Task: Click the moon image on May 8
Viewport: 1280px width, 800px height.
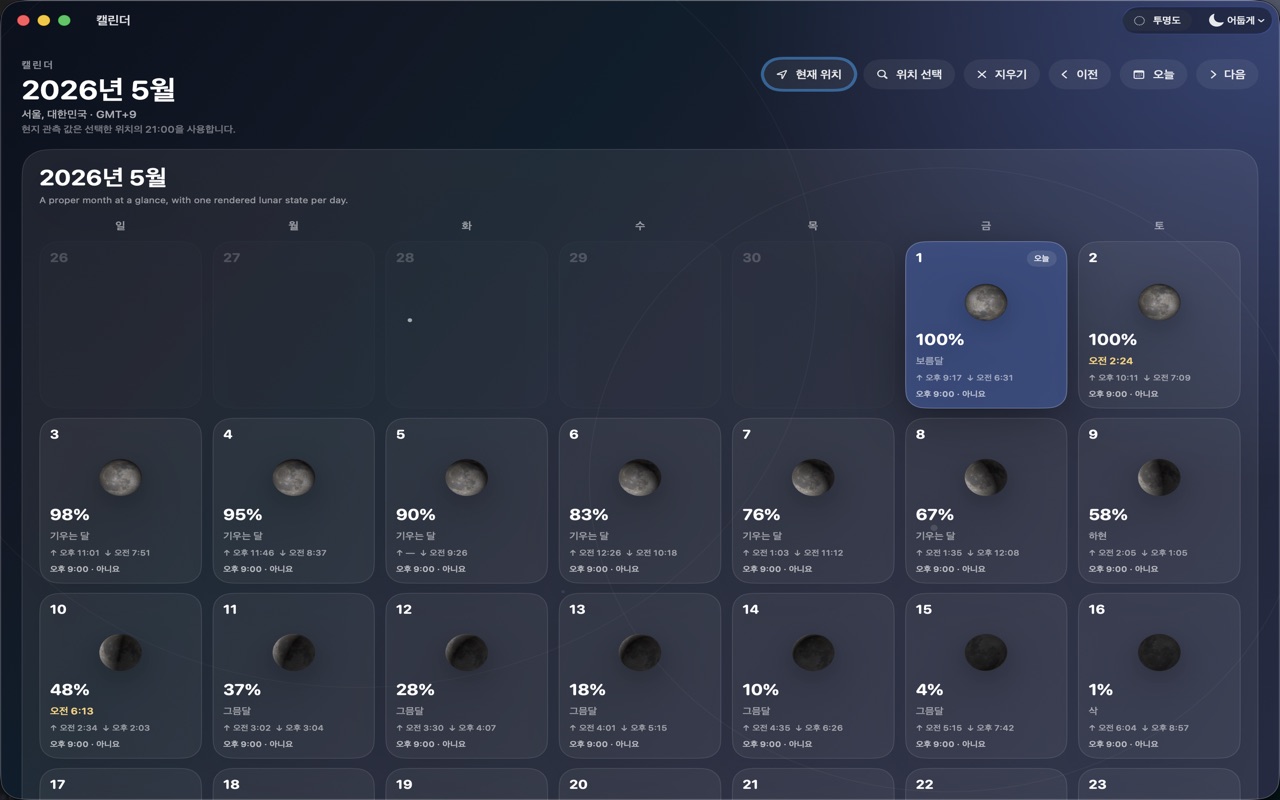Action: [x=986, y=478]
